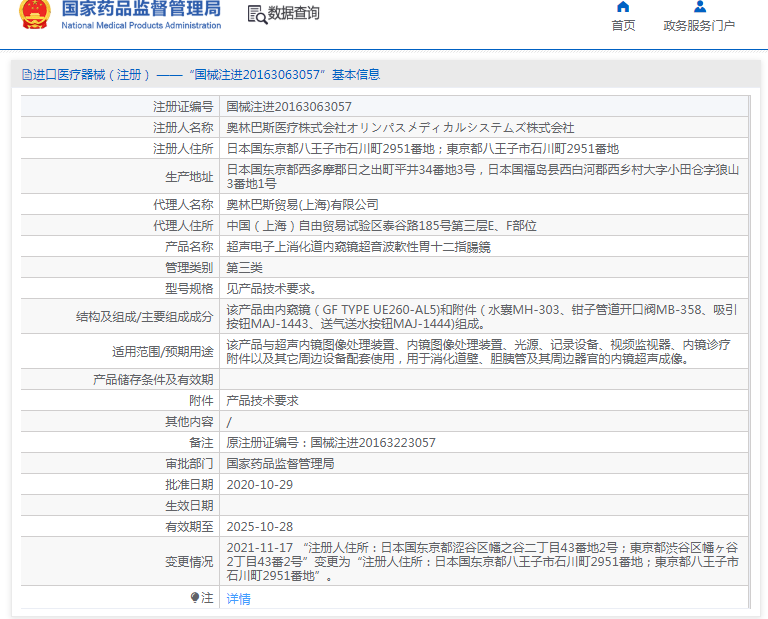Select category value 第三类

coord(244,268)
